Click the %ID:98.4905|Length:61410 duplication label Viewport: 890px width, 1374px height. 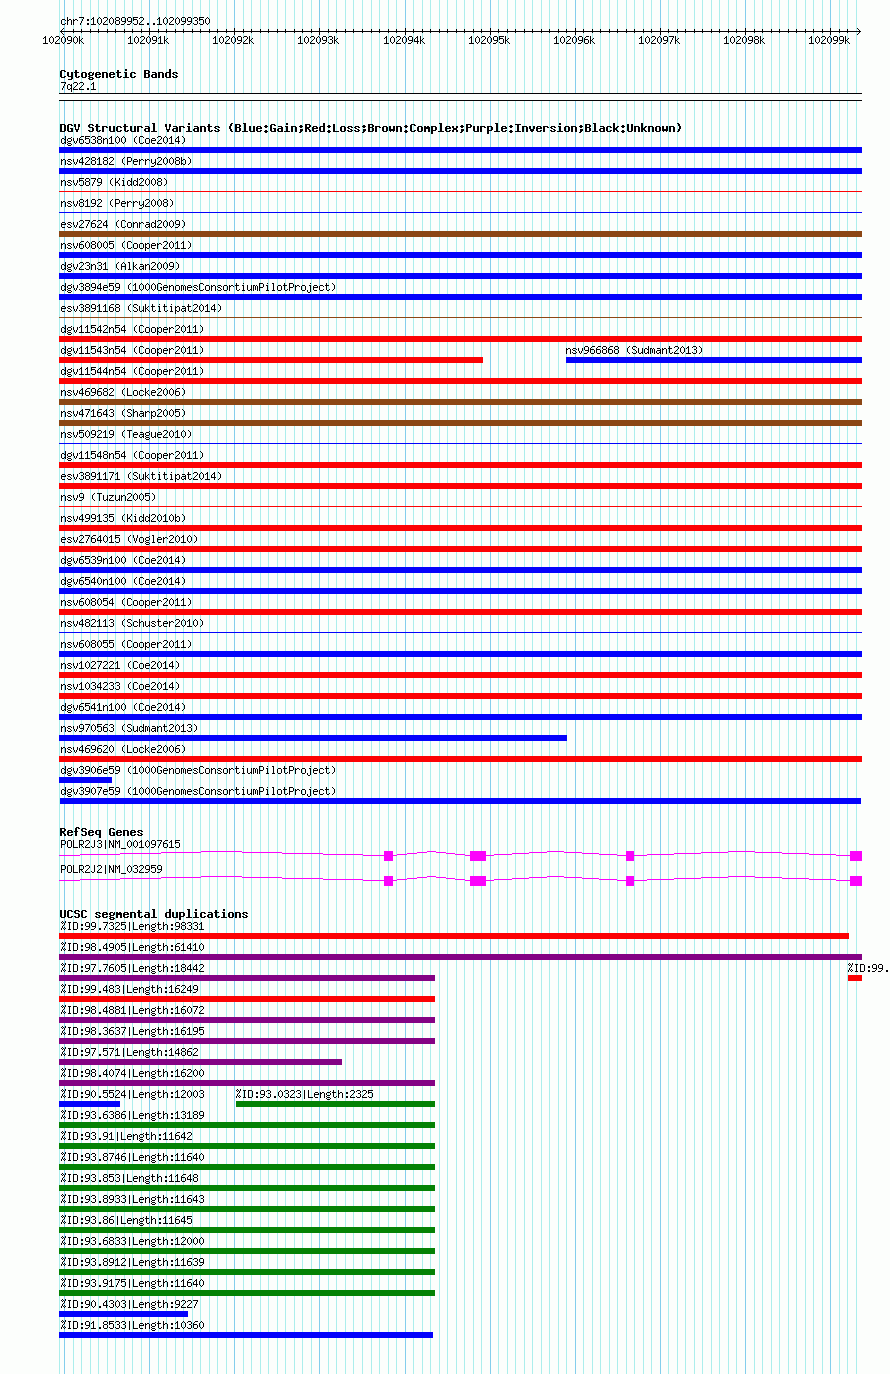[x=132, y=947]
